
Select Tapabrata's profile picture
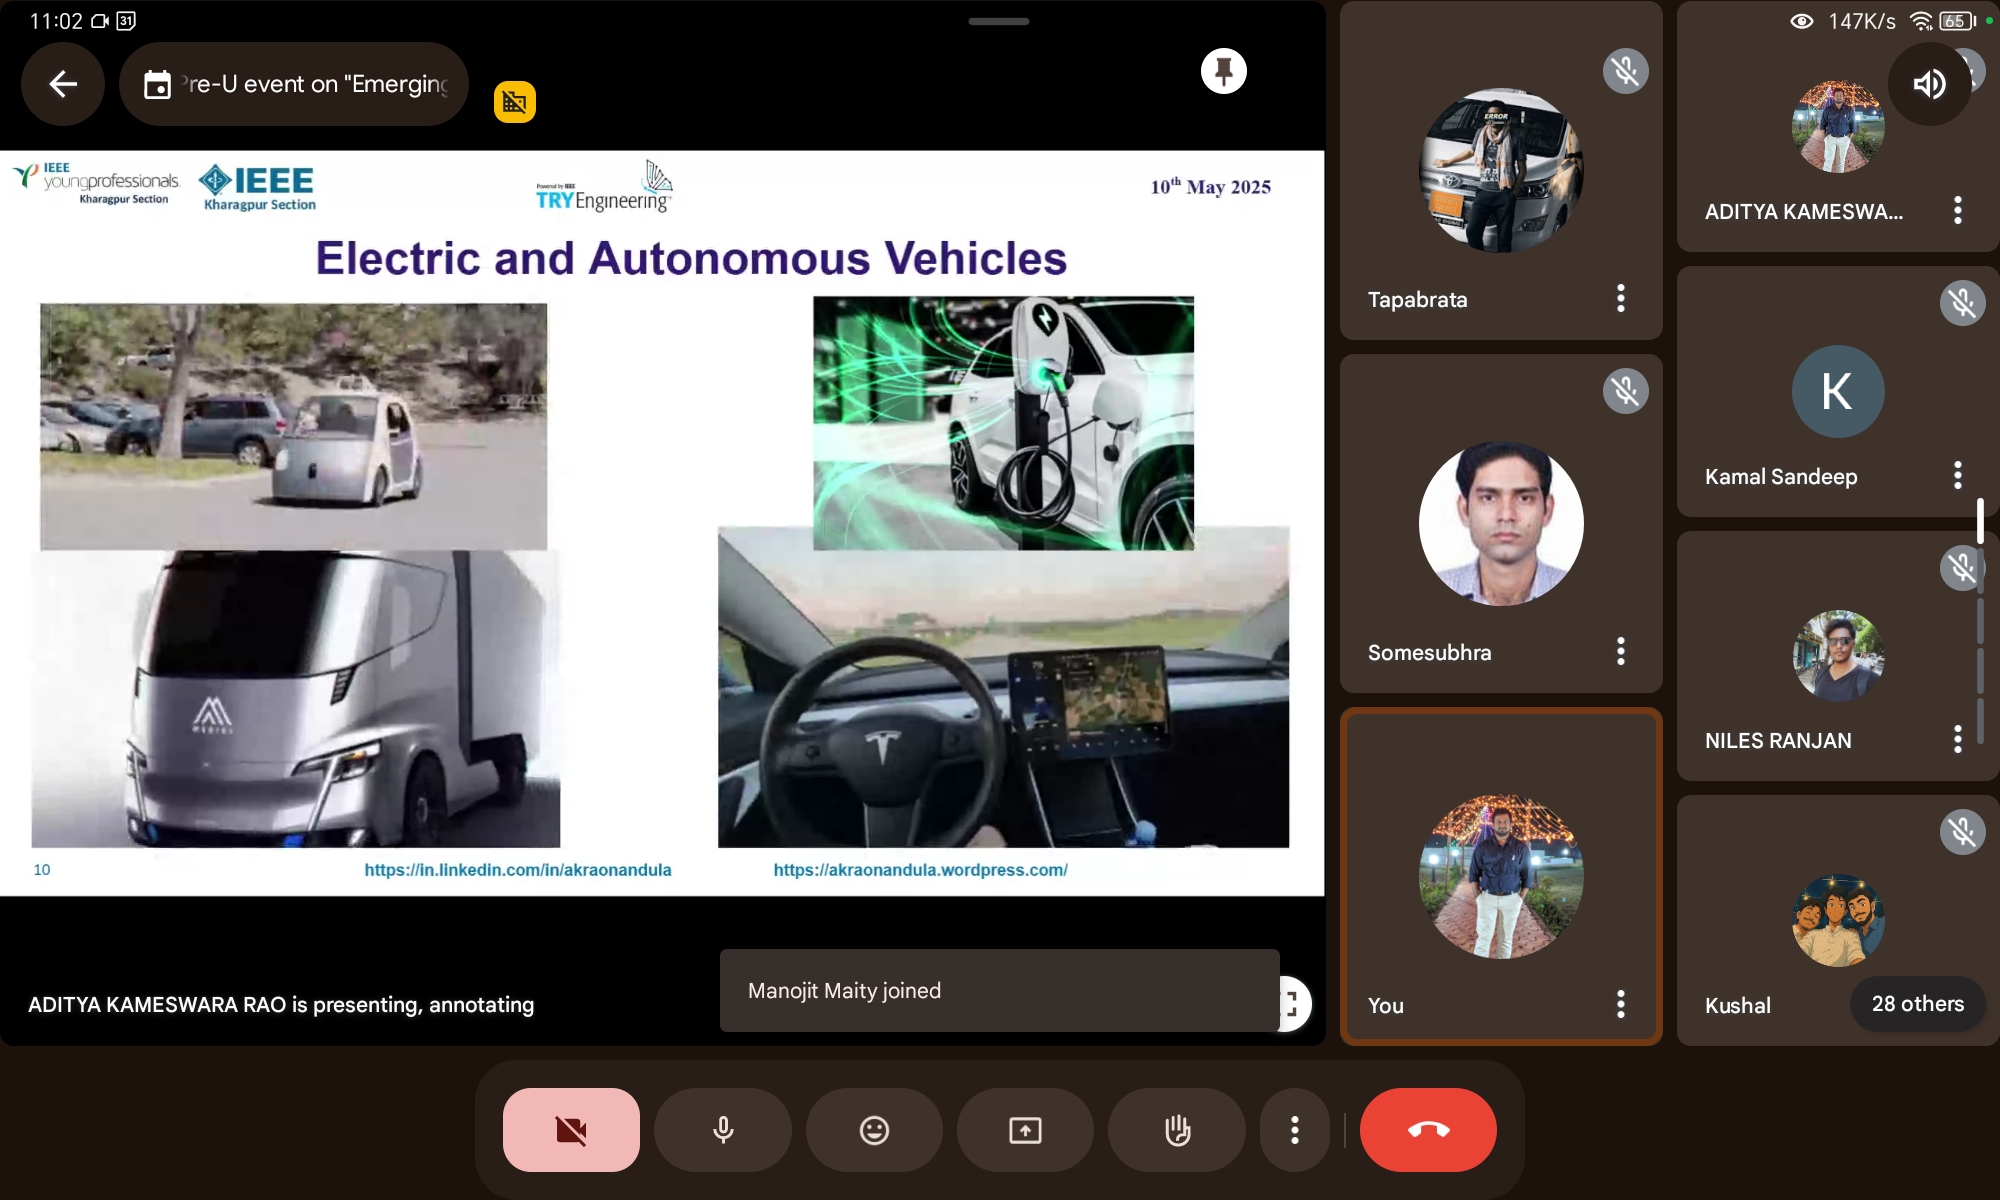(x=1501, y=170)
